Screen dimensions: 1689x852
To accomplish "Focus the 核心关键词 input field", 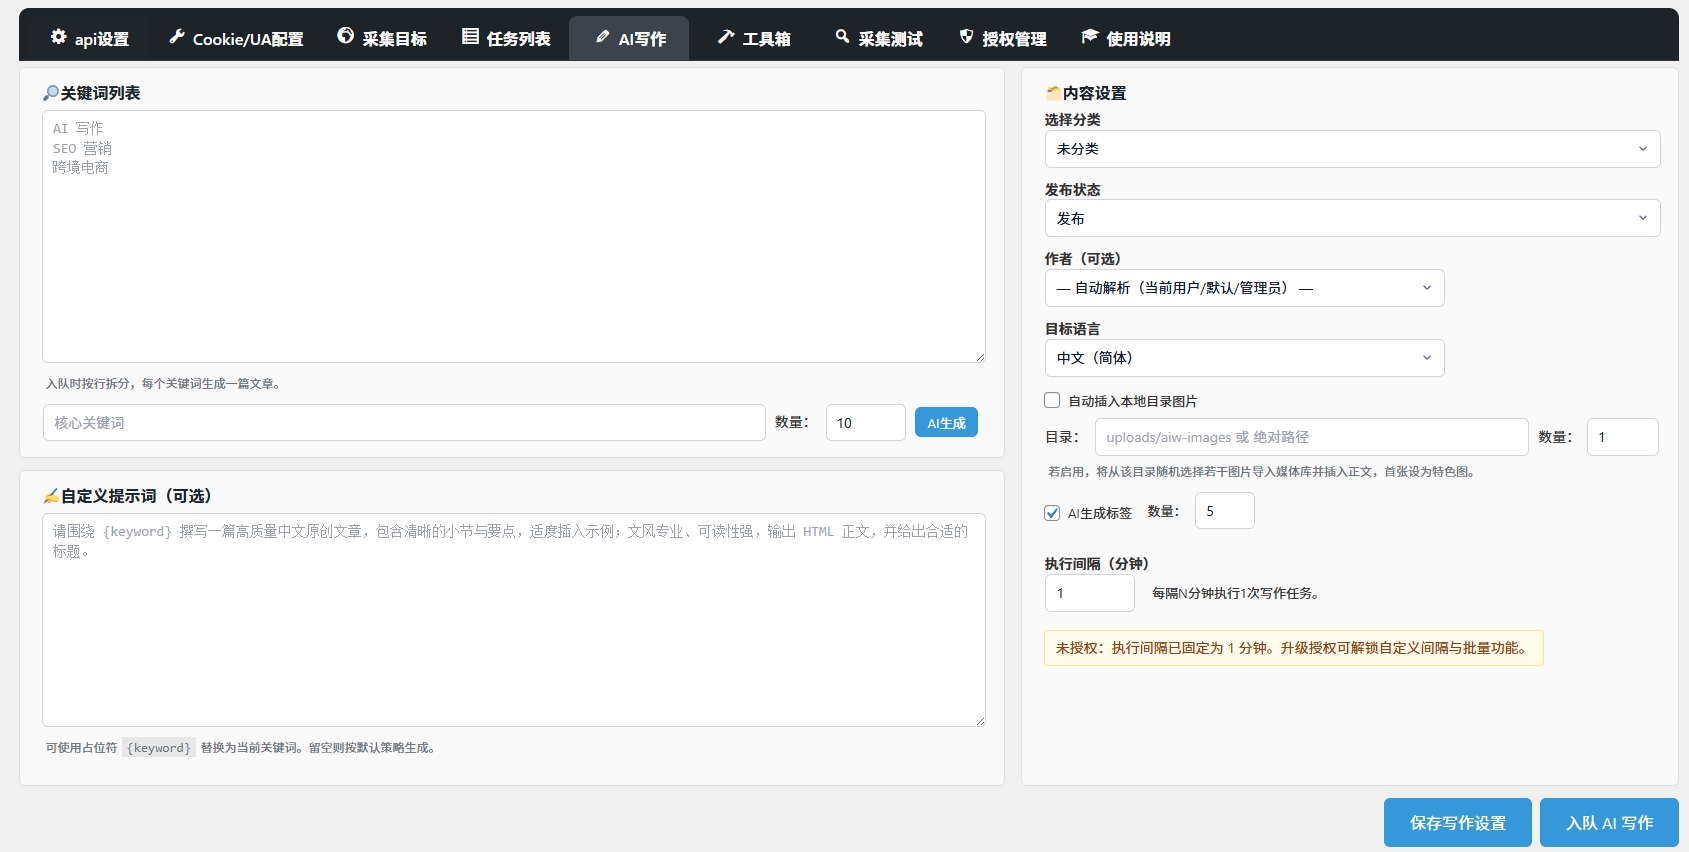I will pos(404,423).
